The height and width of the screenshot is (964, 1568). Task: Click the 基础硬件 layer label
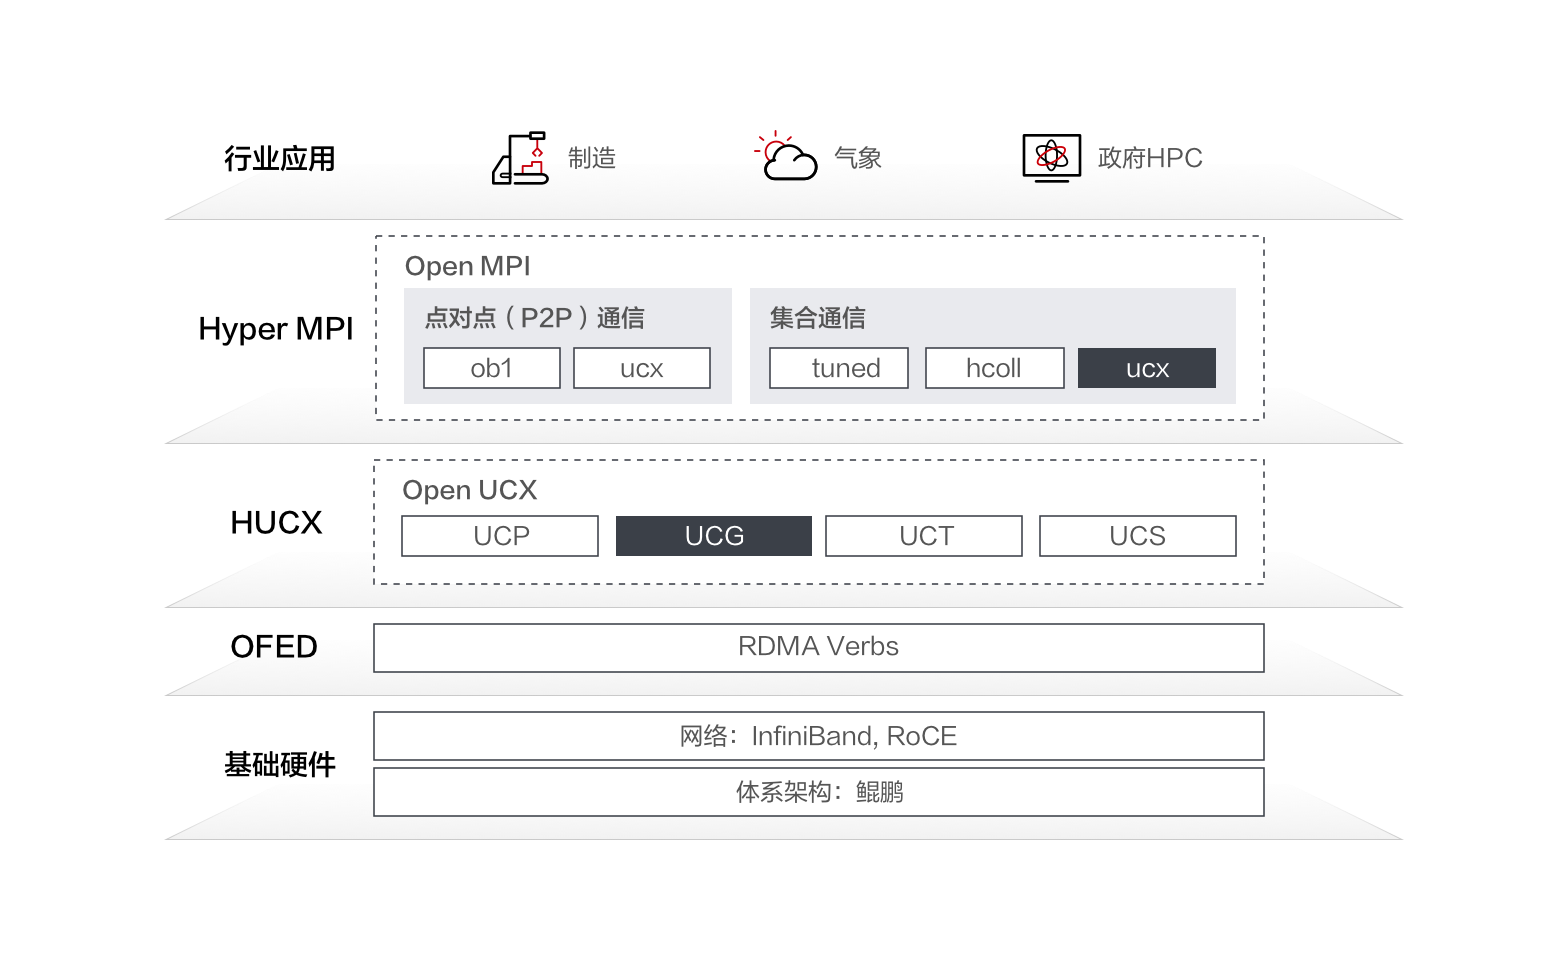280,765
